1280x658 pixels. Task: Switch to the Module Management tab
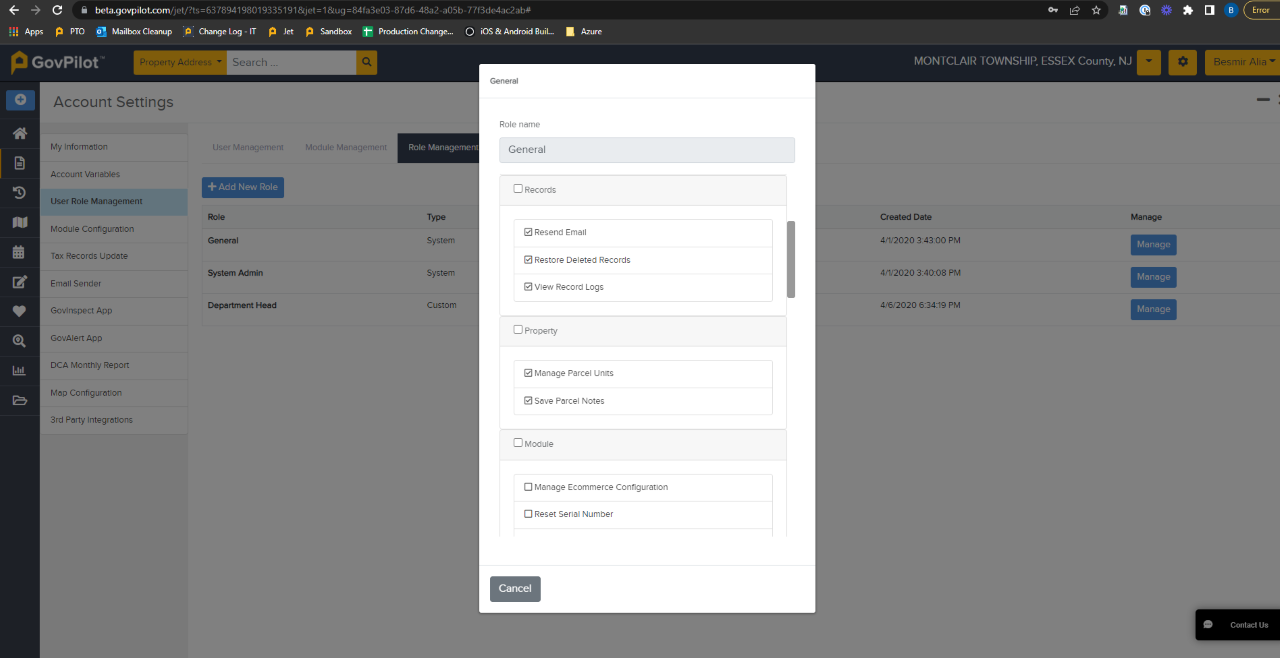(345, 147)
